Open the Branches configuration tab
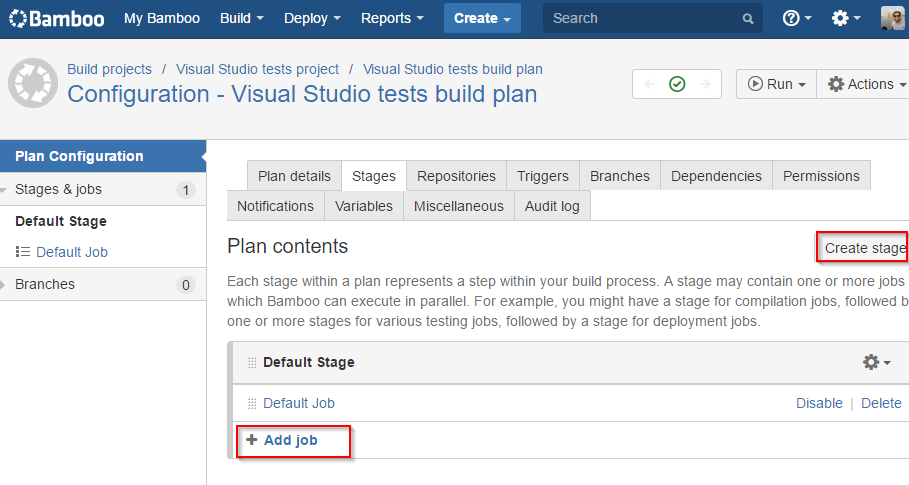 (620, 176)
